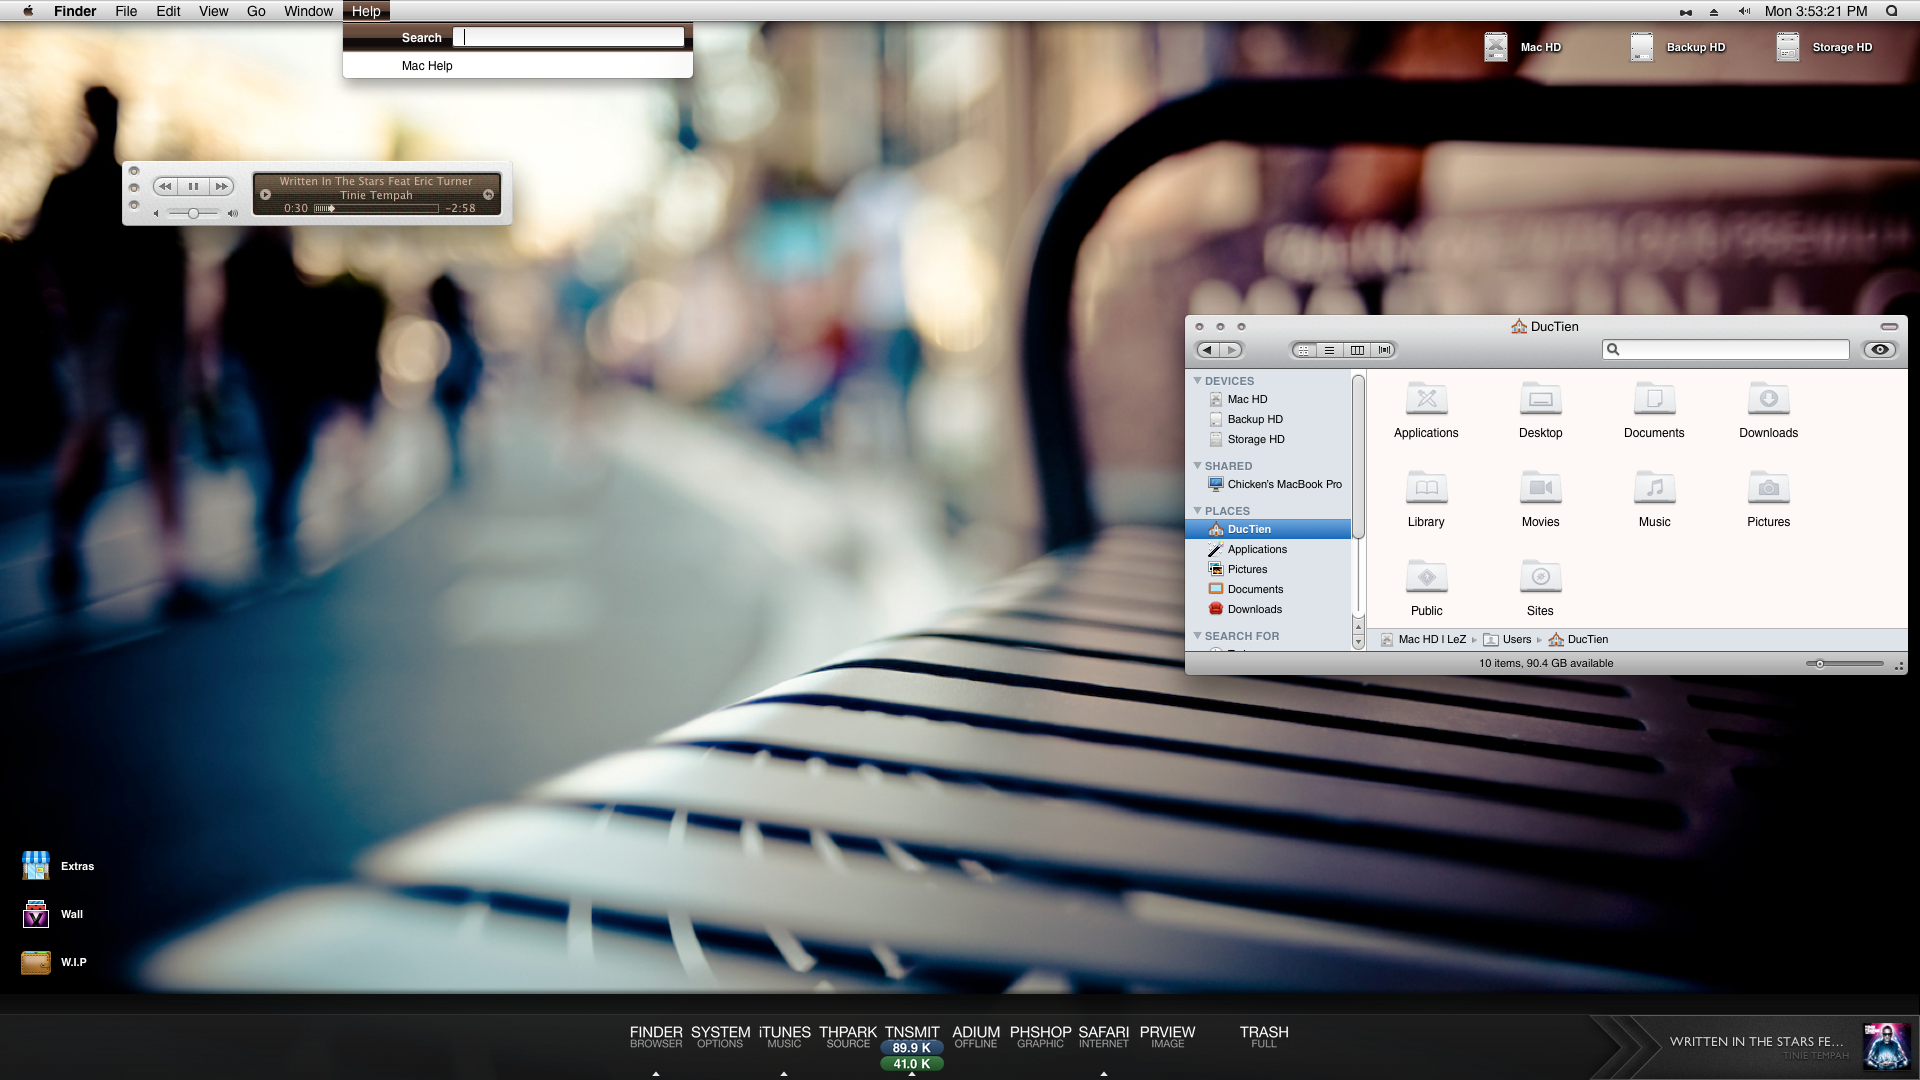Viewport: 1920px width, 1080px height.
Task: Click the Pictures folder icon
Action: click(x=1768, y=487)
